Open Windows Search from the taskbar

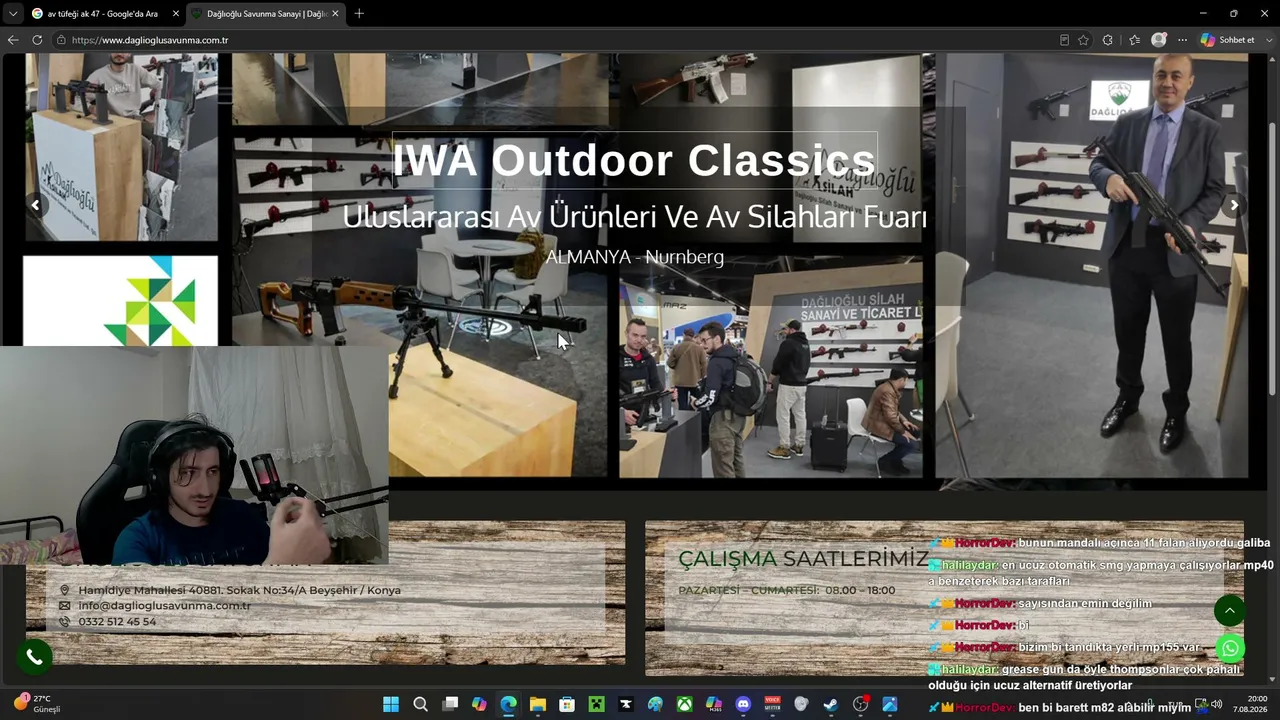[x=421, y=704]
